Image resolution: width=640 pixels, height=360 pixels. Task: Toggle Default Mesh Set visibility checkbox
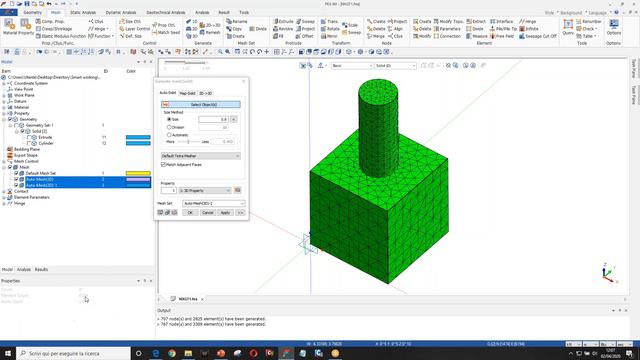point(16,173)
